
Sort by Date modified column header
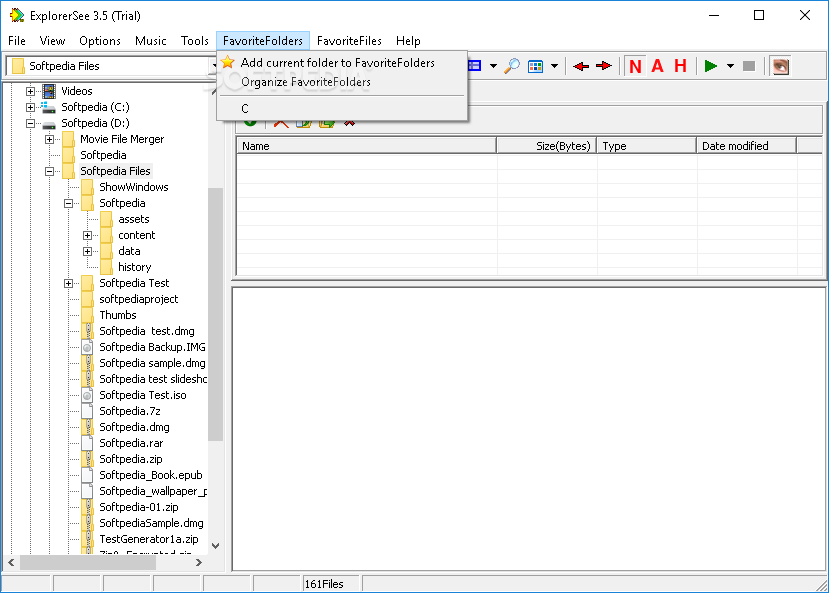click(747, 146)
